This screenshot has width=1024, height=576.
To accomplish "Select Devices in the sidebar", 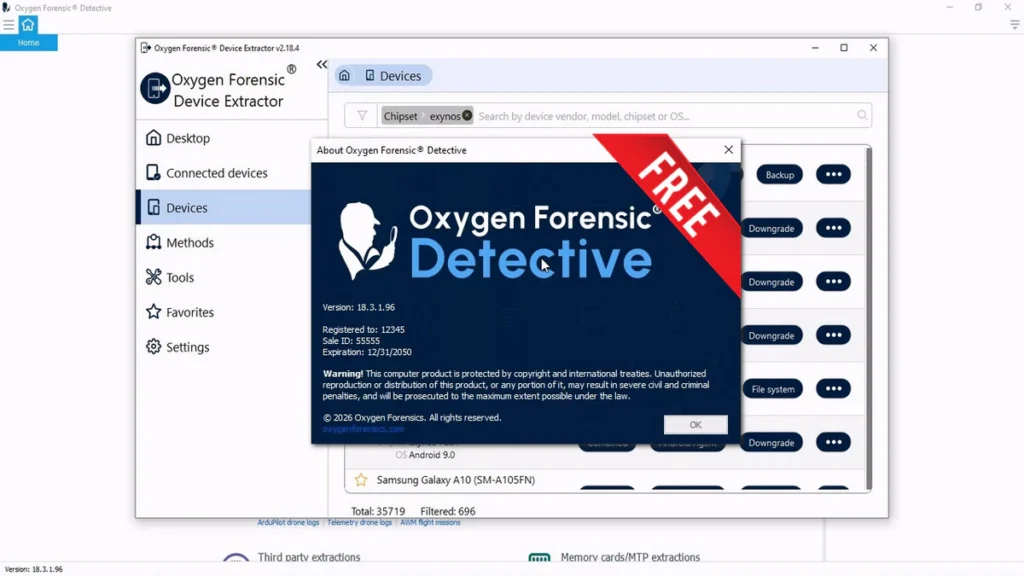I will (x=224, y=208).
